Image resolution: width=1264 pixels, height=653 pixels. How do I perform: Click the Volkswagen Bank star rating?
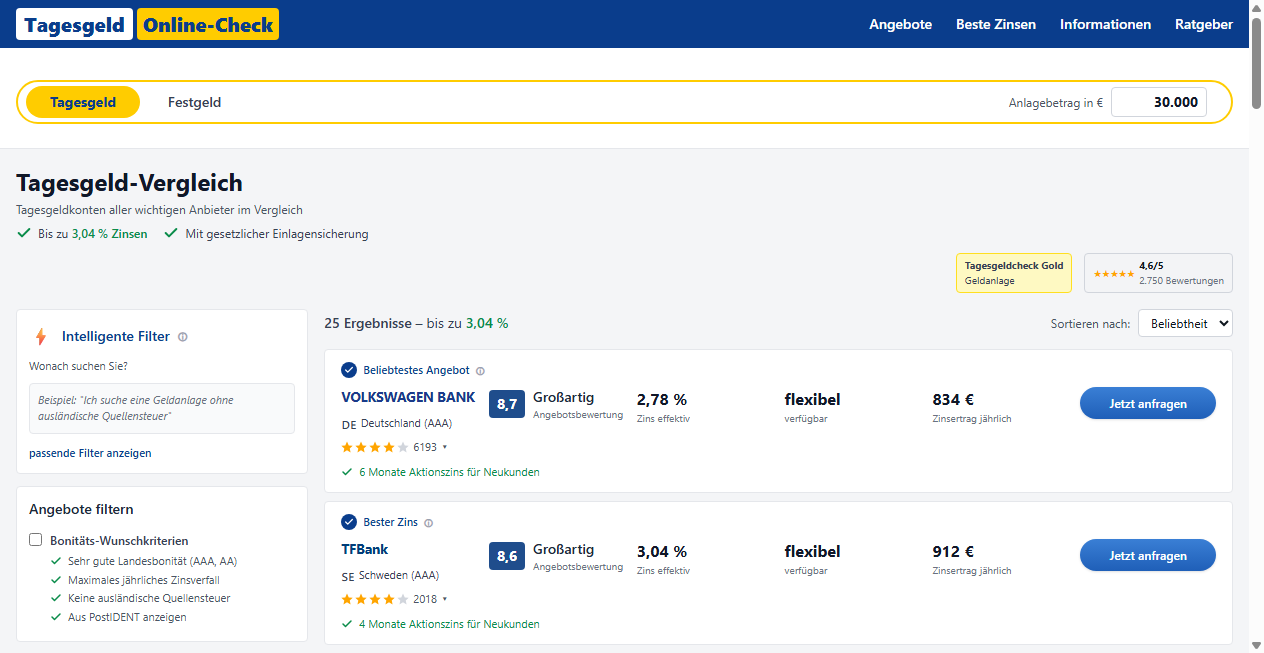pyautogui.click(x=375, y=447)
